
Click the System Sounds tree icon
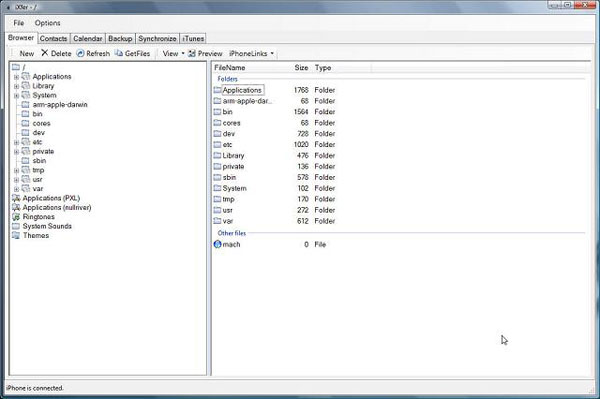point(16,226)
